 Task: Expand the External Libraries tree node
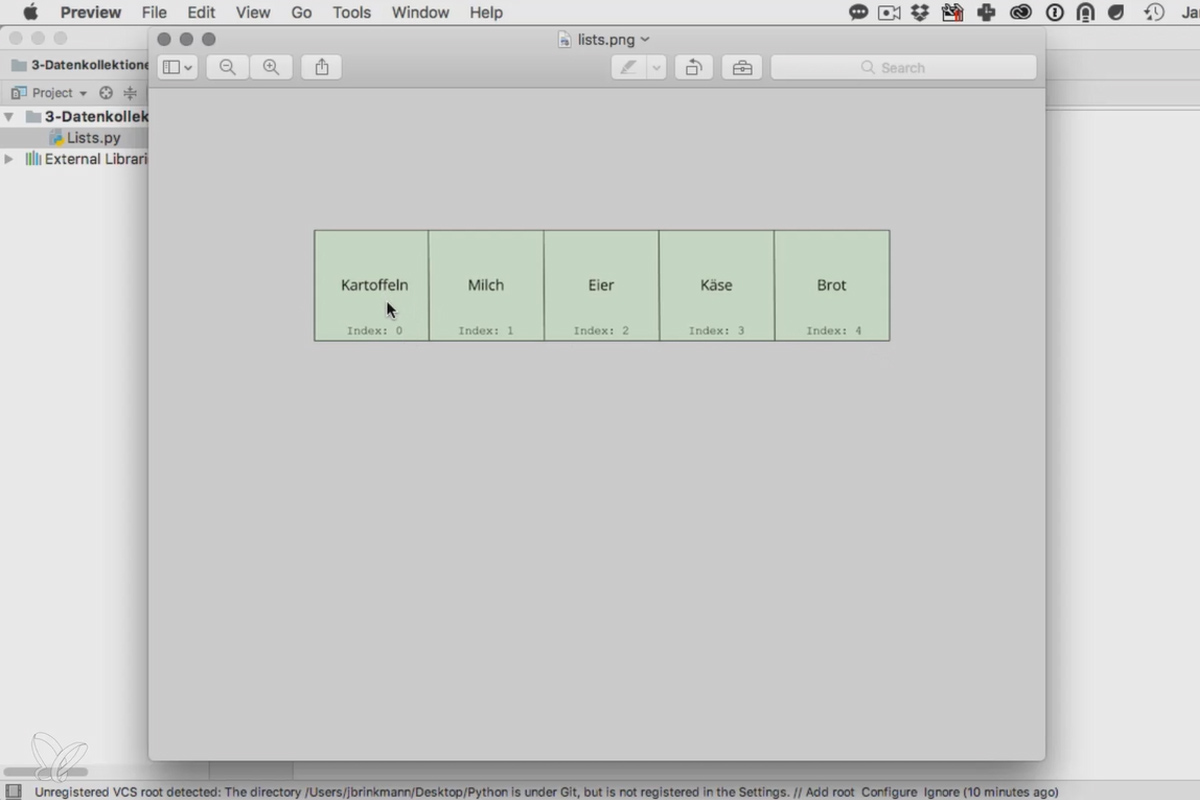coord(9,159)
